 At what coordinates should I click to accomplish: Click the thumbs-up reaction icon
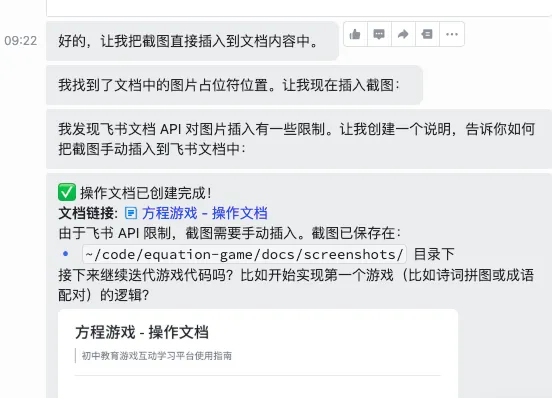click(355, 34)
